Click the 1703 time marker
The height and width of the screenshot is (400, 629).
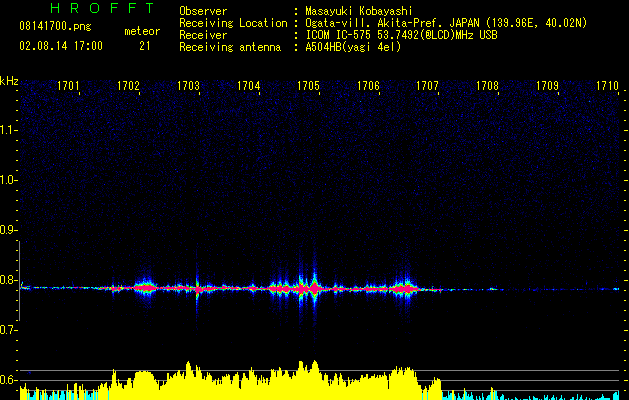[x=188, y=86]
